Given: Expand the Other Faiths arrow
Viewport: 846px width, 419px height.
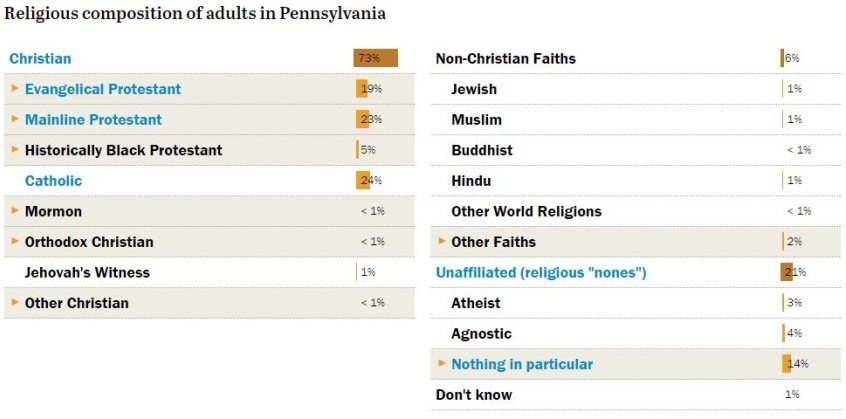Looking at the screenshot, I should pyautogui.click(x=441, y=241).
